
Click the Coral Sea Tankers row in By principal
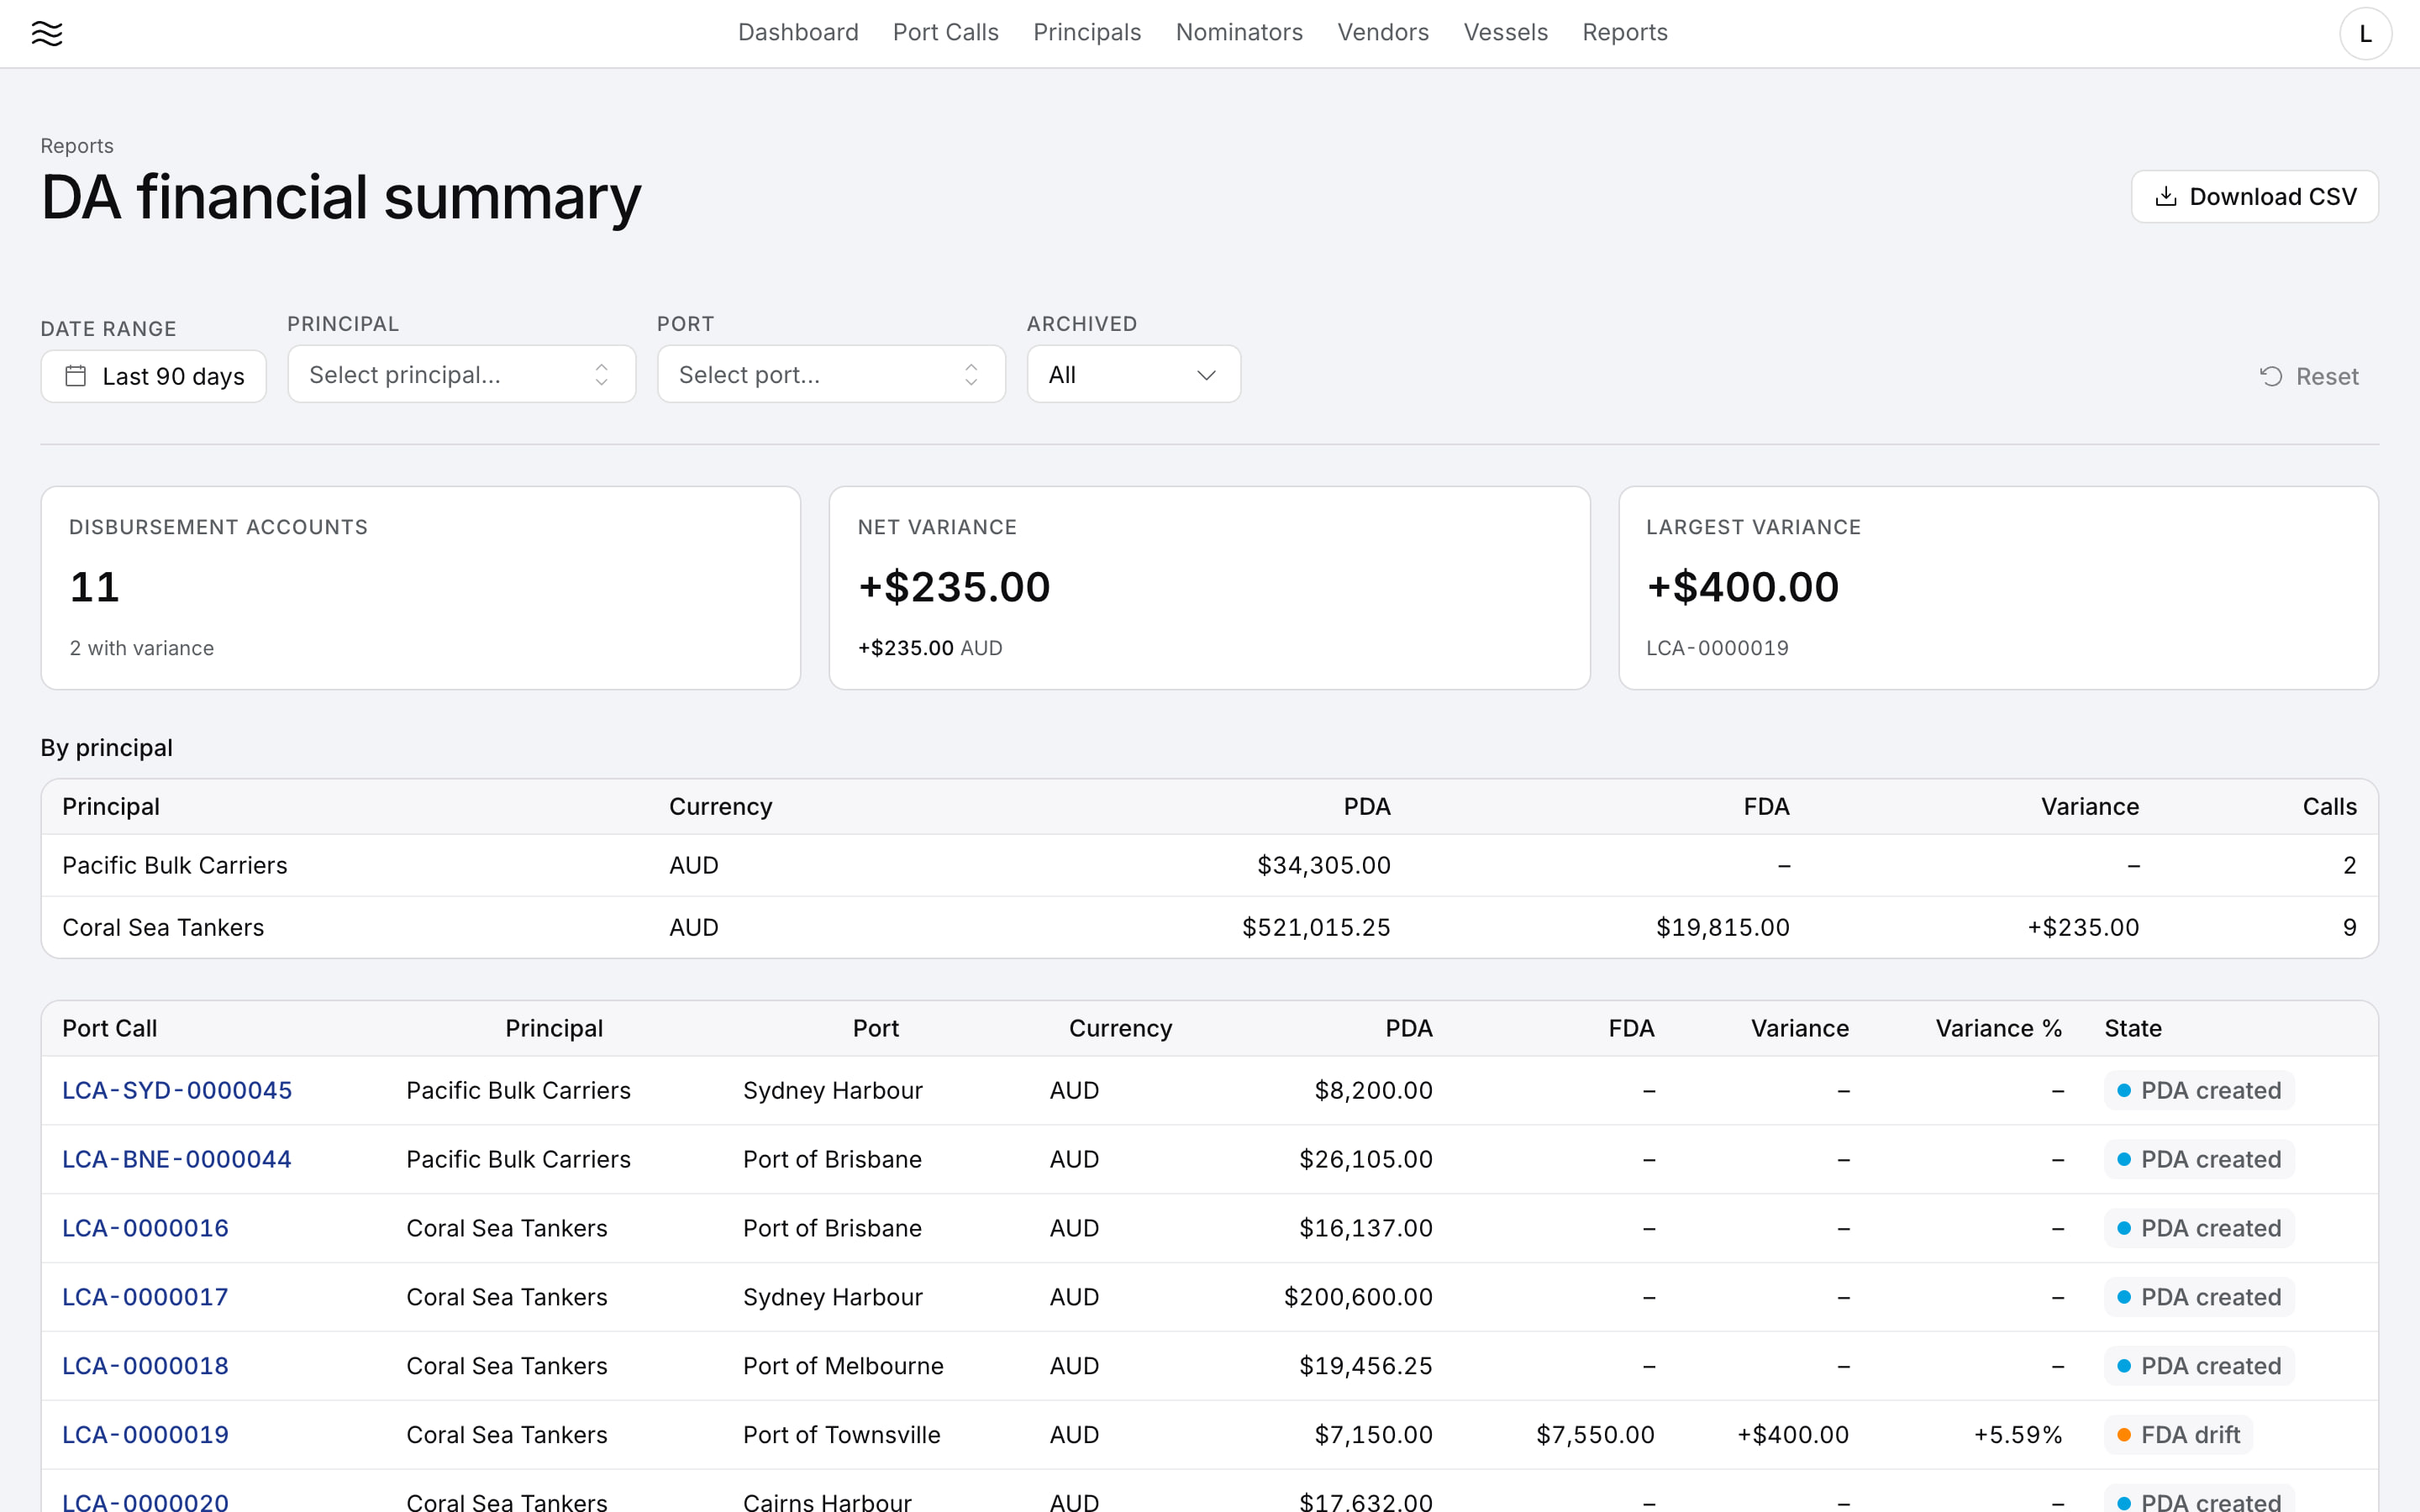[x=1209, y=927]
